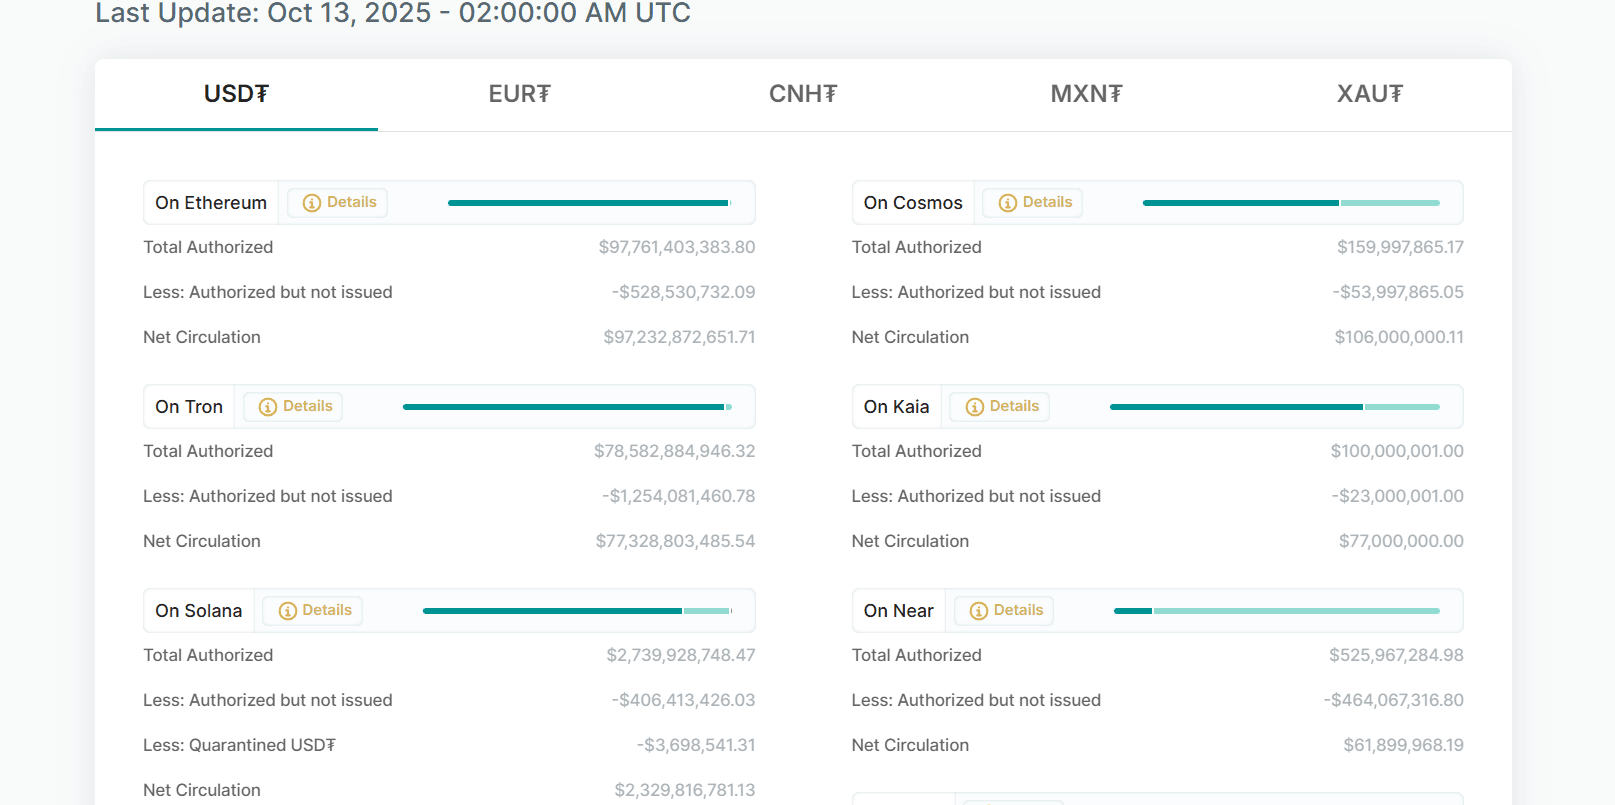Switch to the MXN₮ tab
Screen dimensions: 1615x805
pos(1086,94)
